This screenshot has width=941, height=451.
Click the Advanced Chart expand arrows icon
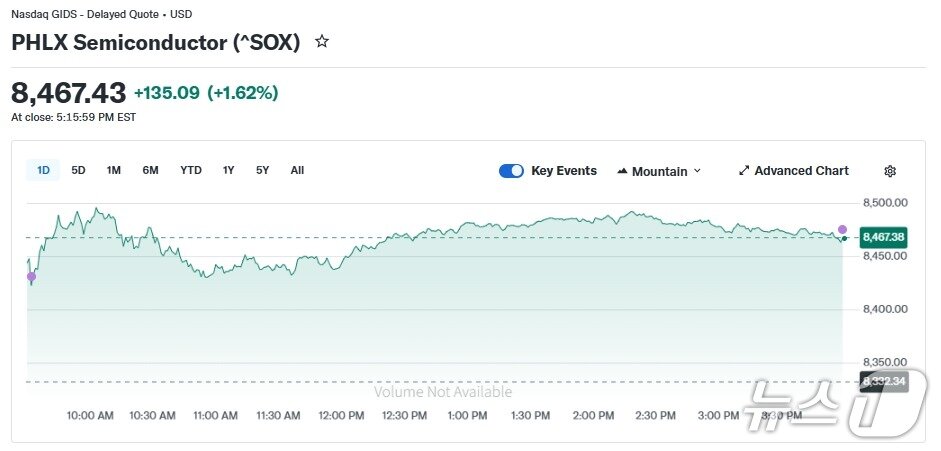pos(743,171)
